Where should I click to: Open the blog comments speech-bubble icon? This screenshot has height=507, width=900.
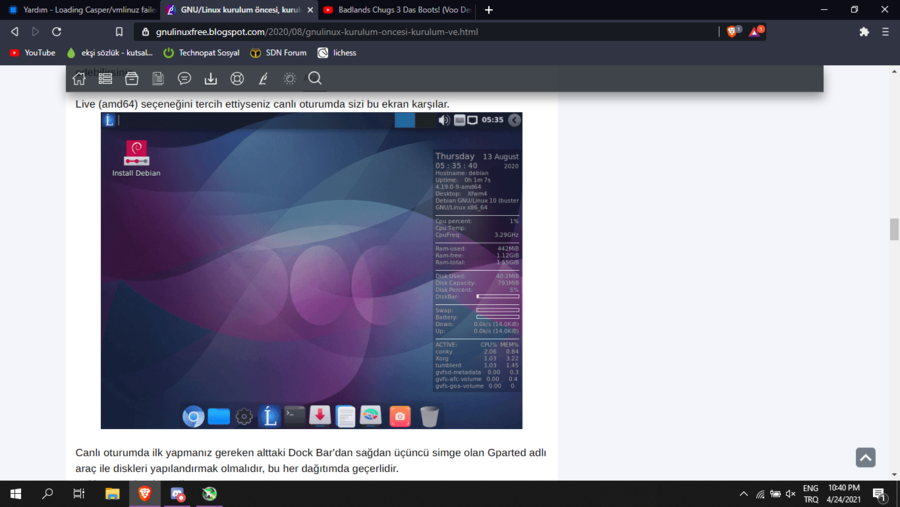tap(184, 79)
